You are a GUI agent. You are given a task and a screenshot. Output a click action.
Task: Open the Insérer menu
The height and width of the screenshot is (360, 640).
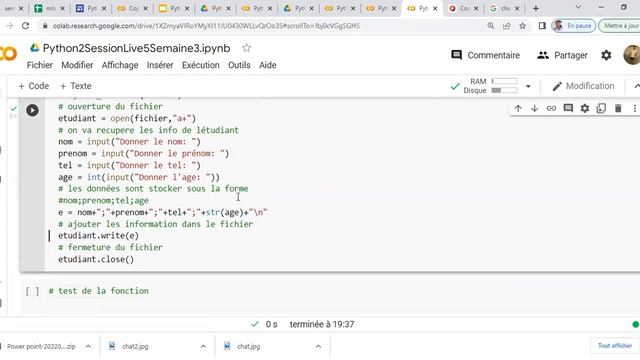coord(160,65)
